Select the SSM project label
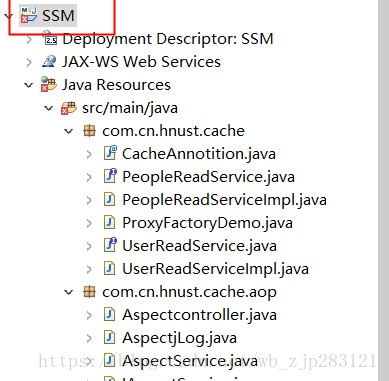 pyautogui.click(x=58, y=15)
